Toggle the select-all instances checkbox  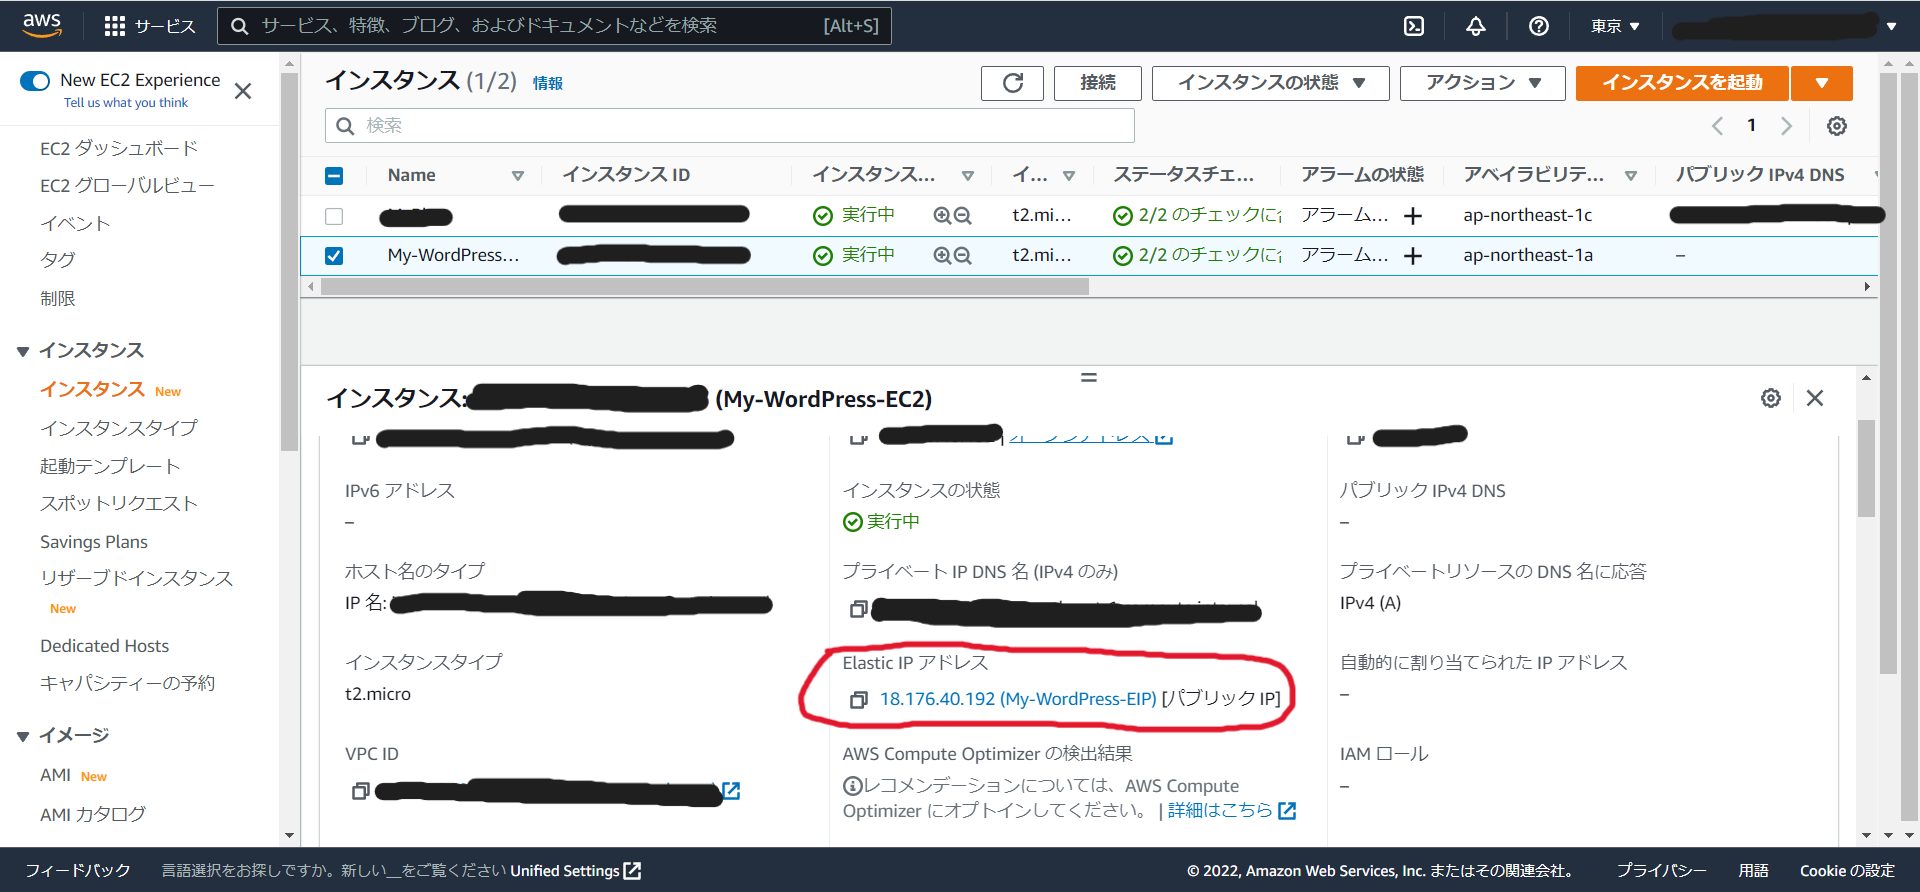pos(334,176)
